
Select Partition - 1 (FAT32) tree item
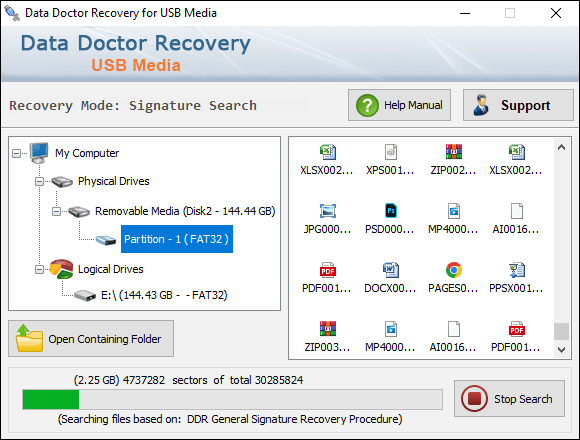pos(177,239)
